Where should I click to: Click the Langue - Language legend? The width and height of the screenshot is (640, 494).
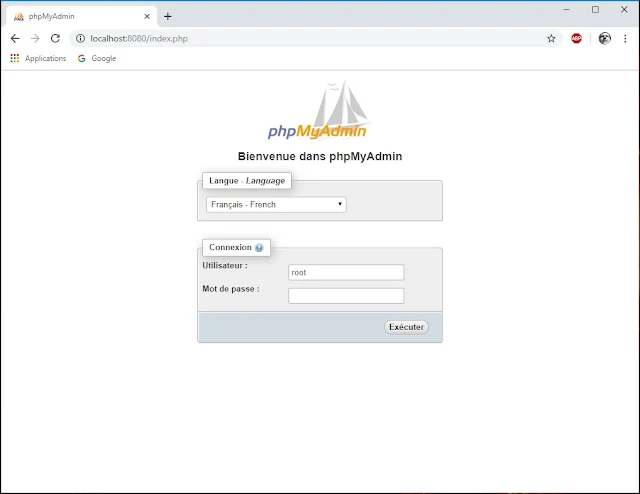(x=247, y=180)
